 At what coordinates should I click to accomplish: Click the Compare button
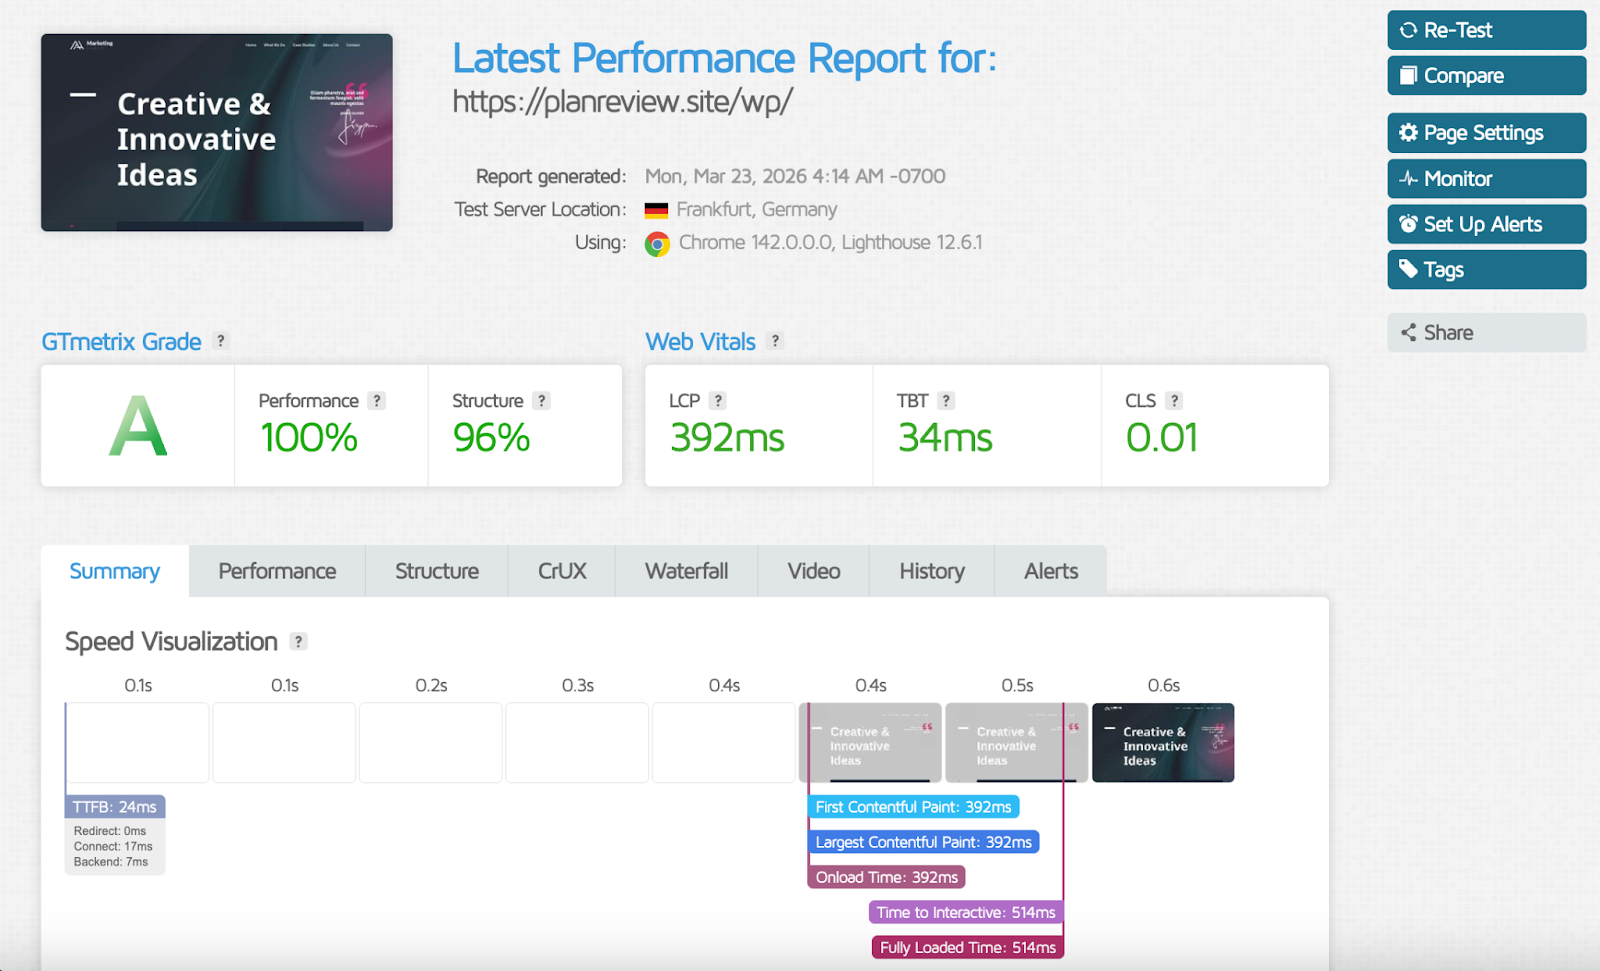(x=1486, y=76)
